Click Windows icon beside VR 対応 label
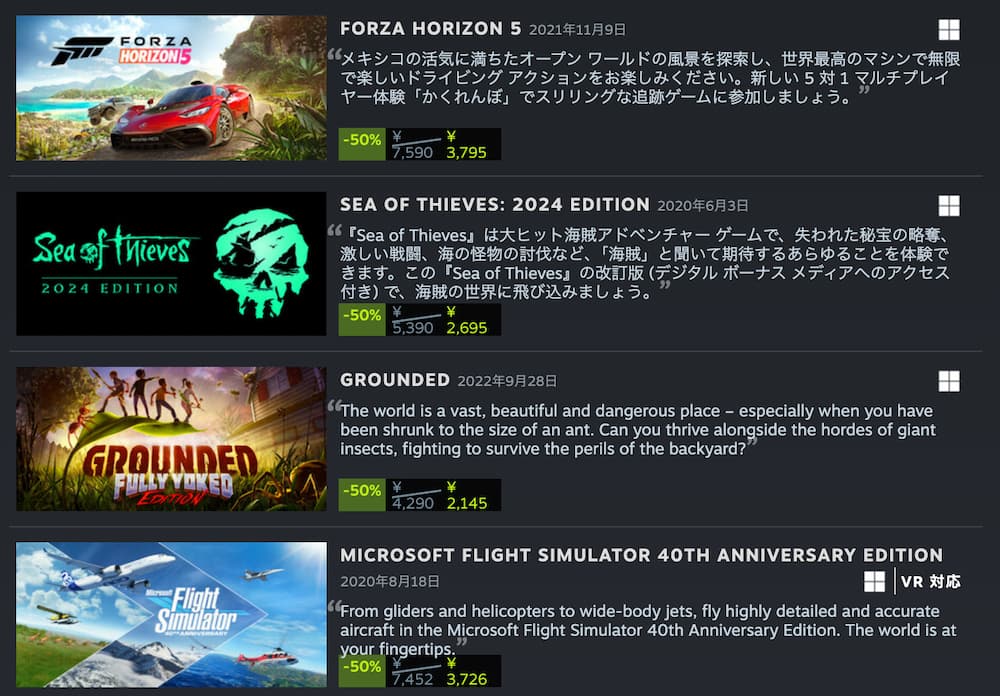This screenshot has height=696, width=1000. click(874, 581)
